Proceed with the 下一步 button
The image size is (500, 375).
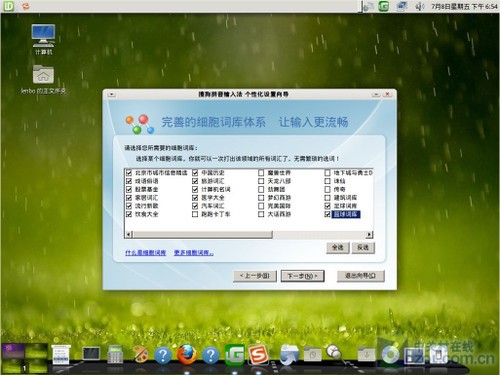tap(302, 276)
